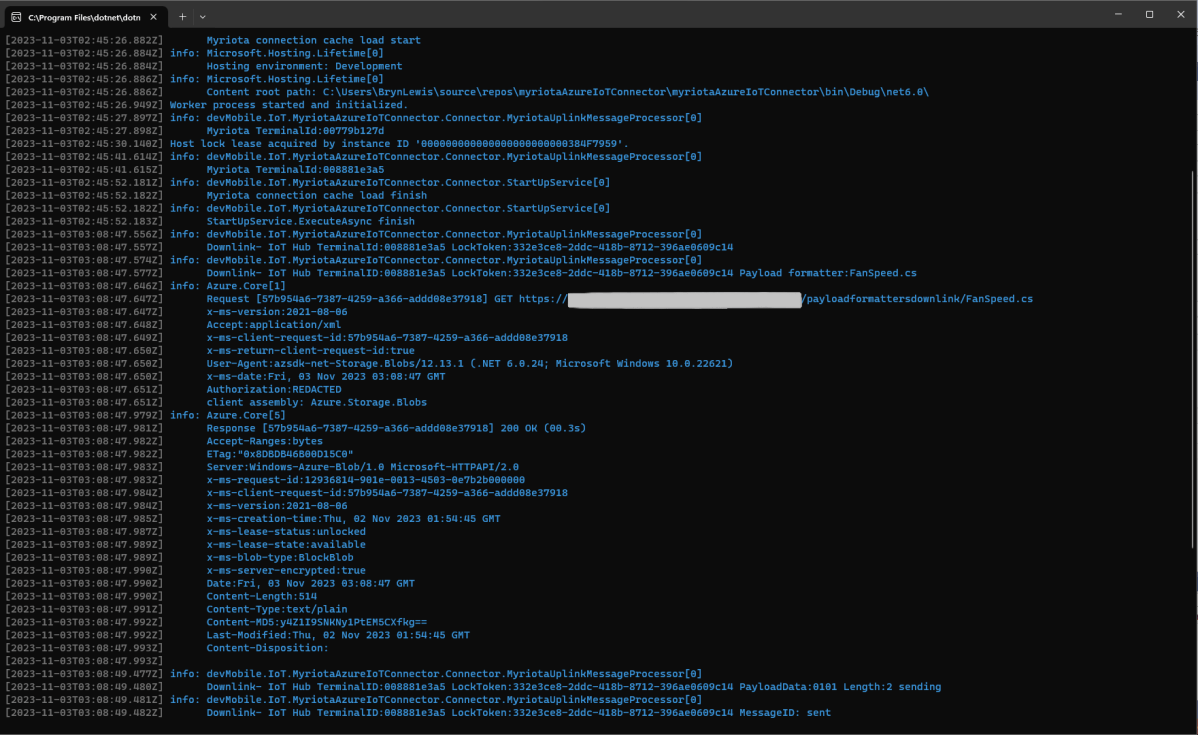Click 'Server:Windows-Azure-Blob/1.0 Microsoft-HTTPAPI/2.0' line

(x=362, y=468)
